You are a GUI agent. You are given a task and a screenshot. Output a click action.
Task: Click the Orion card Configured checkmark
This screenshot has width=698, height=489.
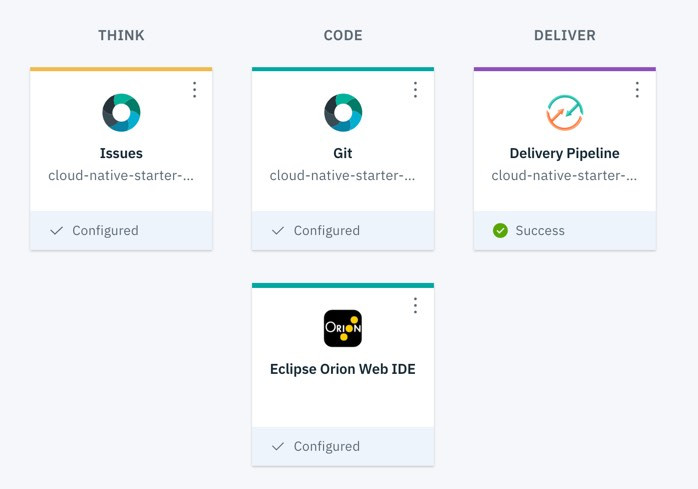point(278,447)
